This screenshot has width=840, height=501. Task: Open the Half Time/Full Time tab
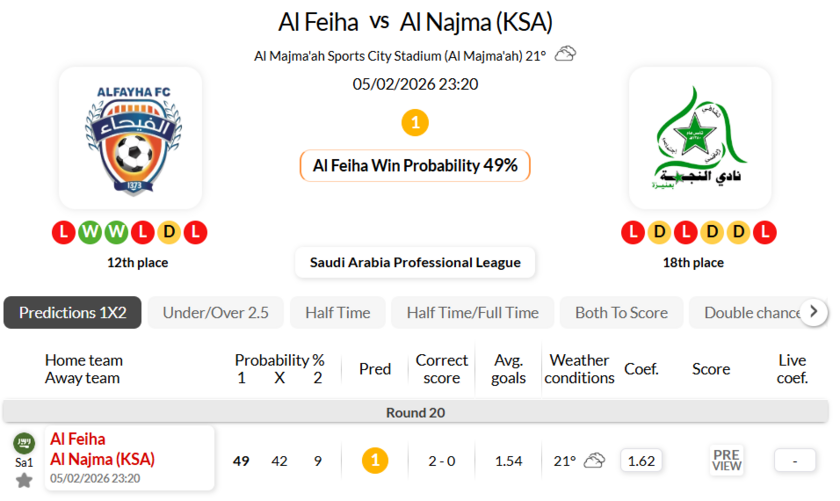point(472,313)
